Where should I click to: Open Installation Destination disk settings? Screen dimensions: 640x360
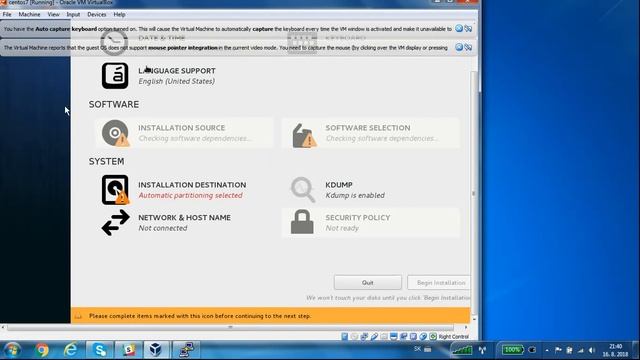(174, 190)
